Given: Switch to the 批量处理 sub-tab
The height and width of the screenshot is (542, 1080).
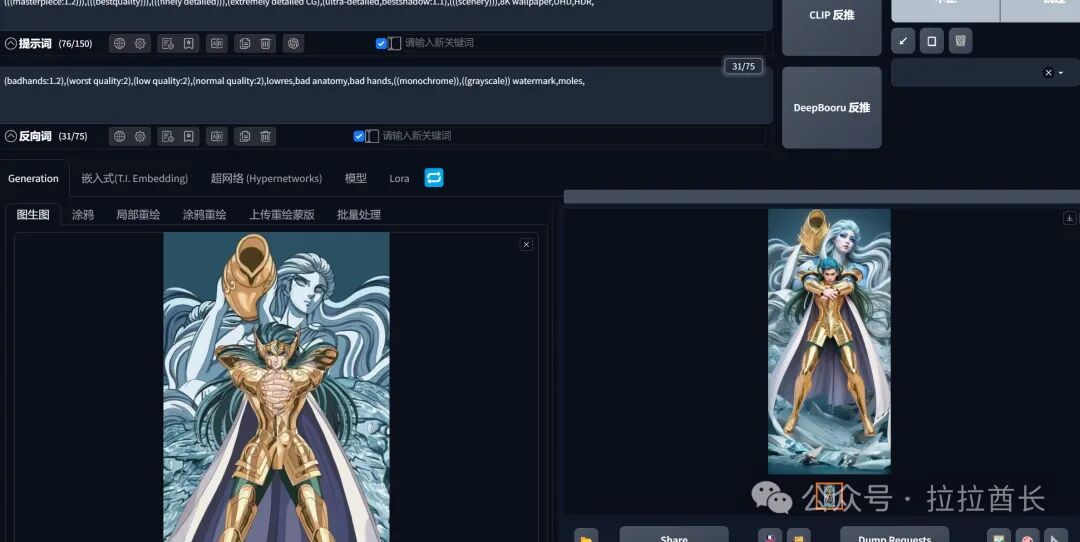Looking at the screenshot, I should pyautogui.click(x=359, y=214).
